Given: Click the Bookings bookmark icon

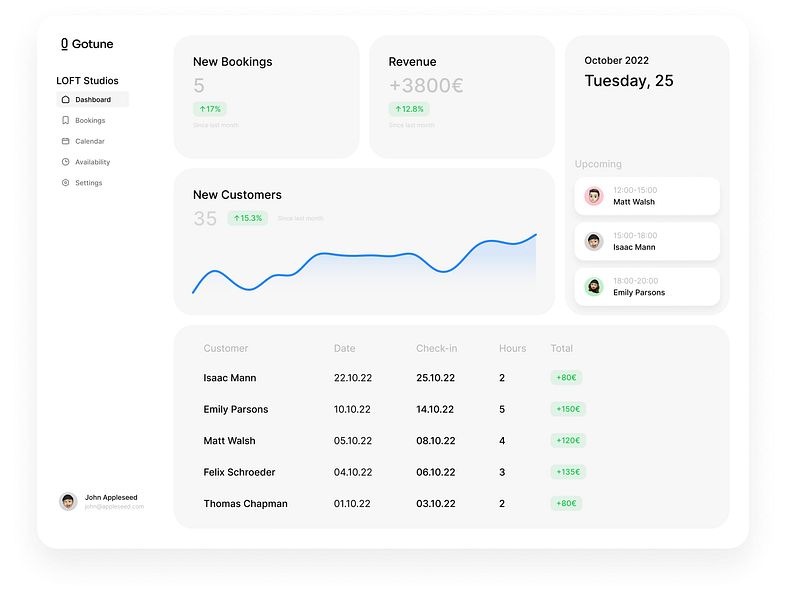Looking at the screenshot, I should point(65,120).
